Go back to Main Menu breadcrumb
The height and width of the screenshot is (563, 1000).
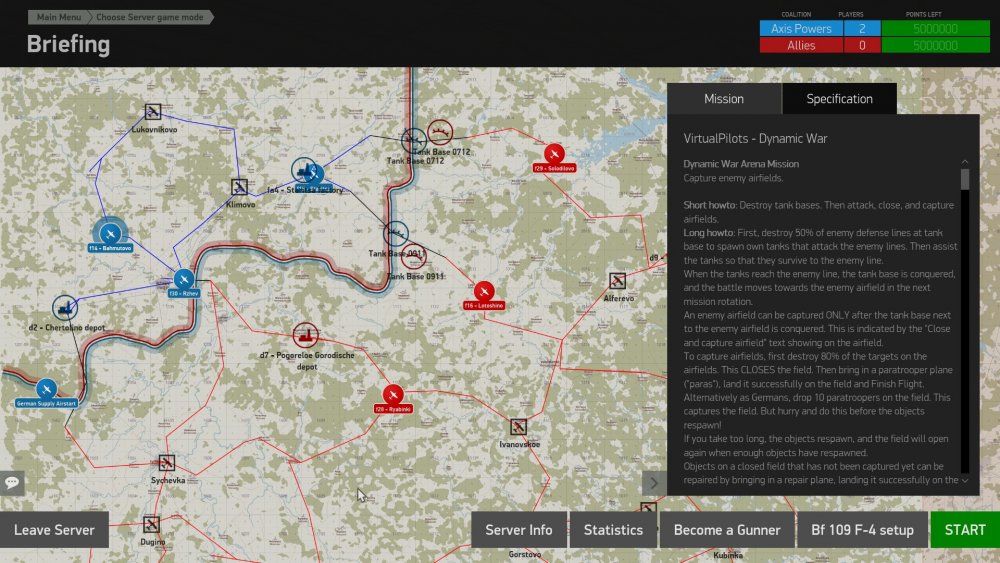pos(59,18)
